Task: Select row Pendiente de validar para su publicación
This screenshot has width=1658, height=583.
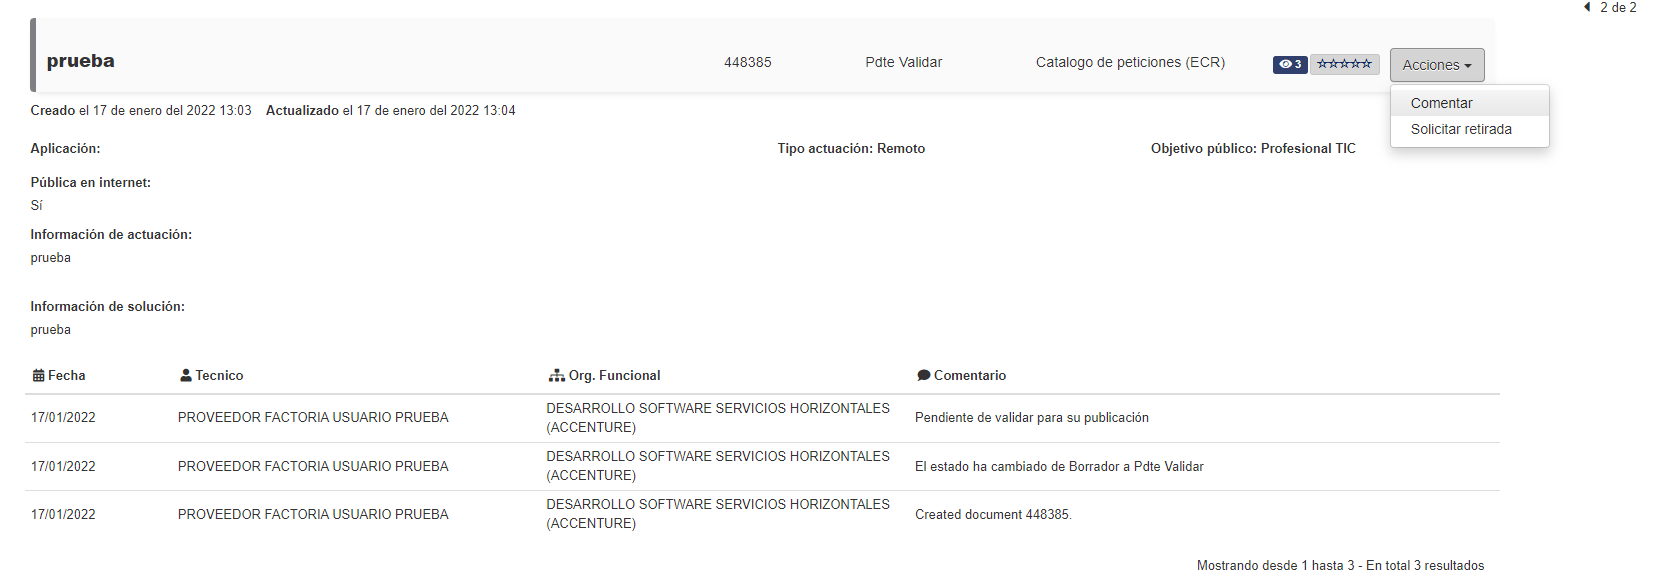Action: click(x=762, y=418)
